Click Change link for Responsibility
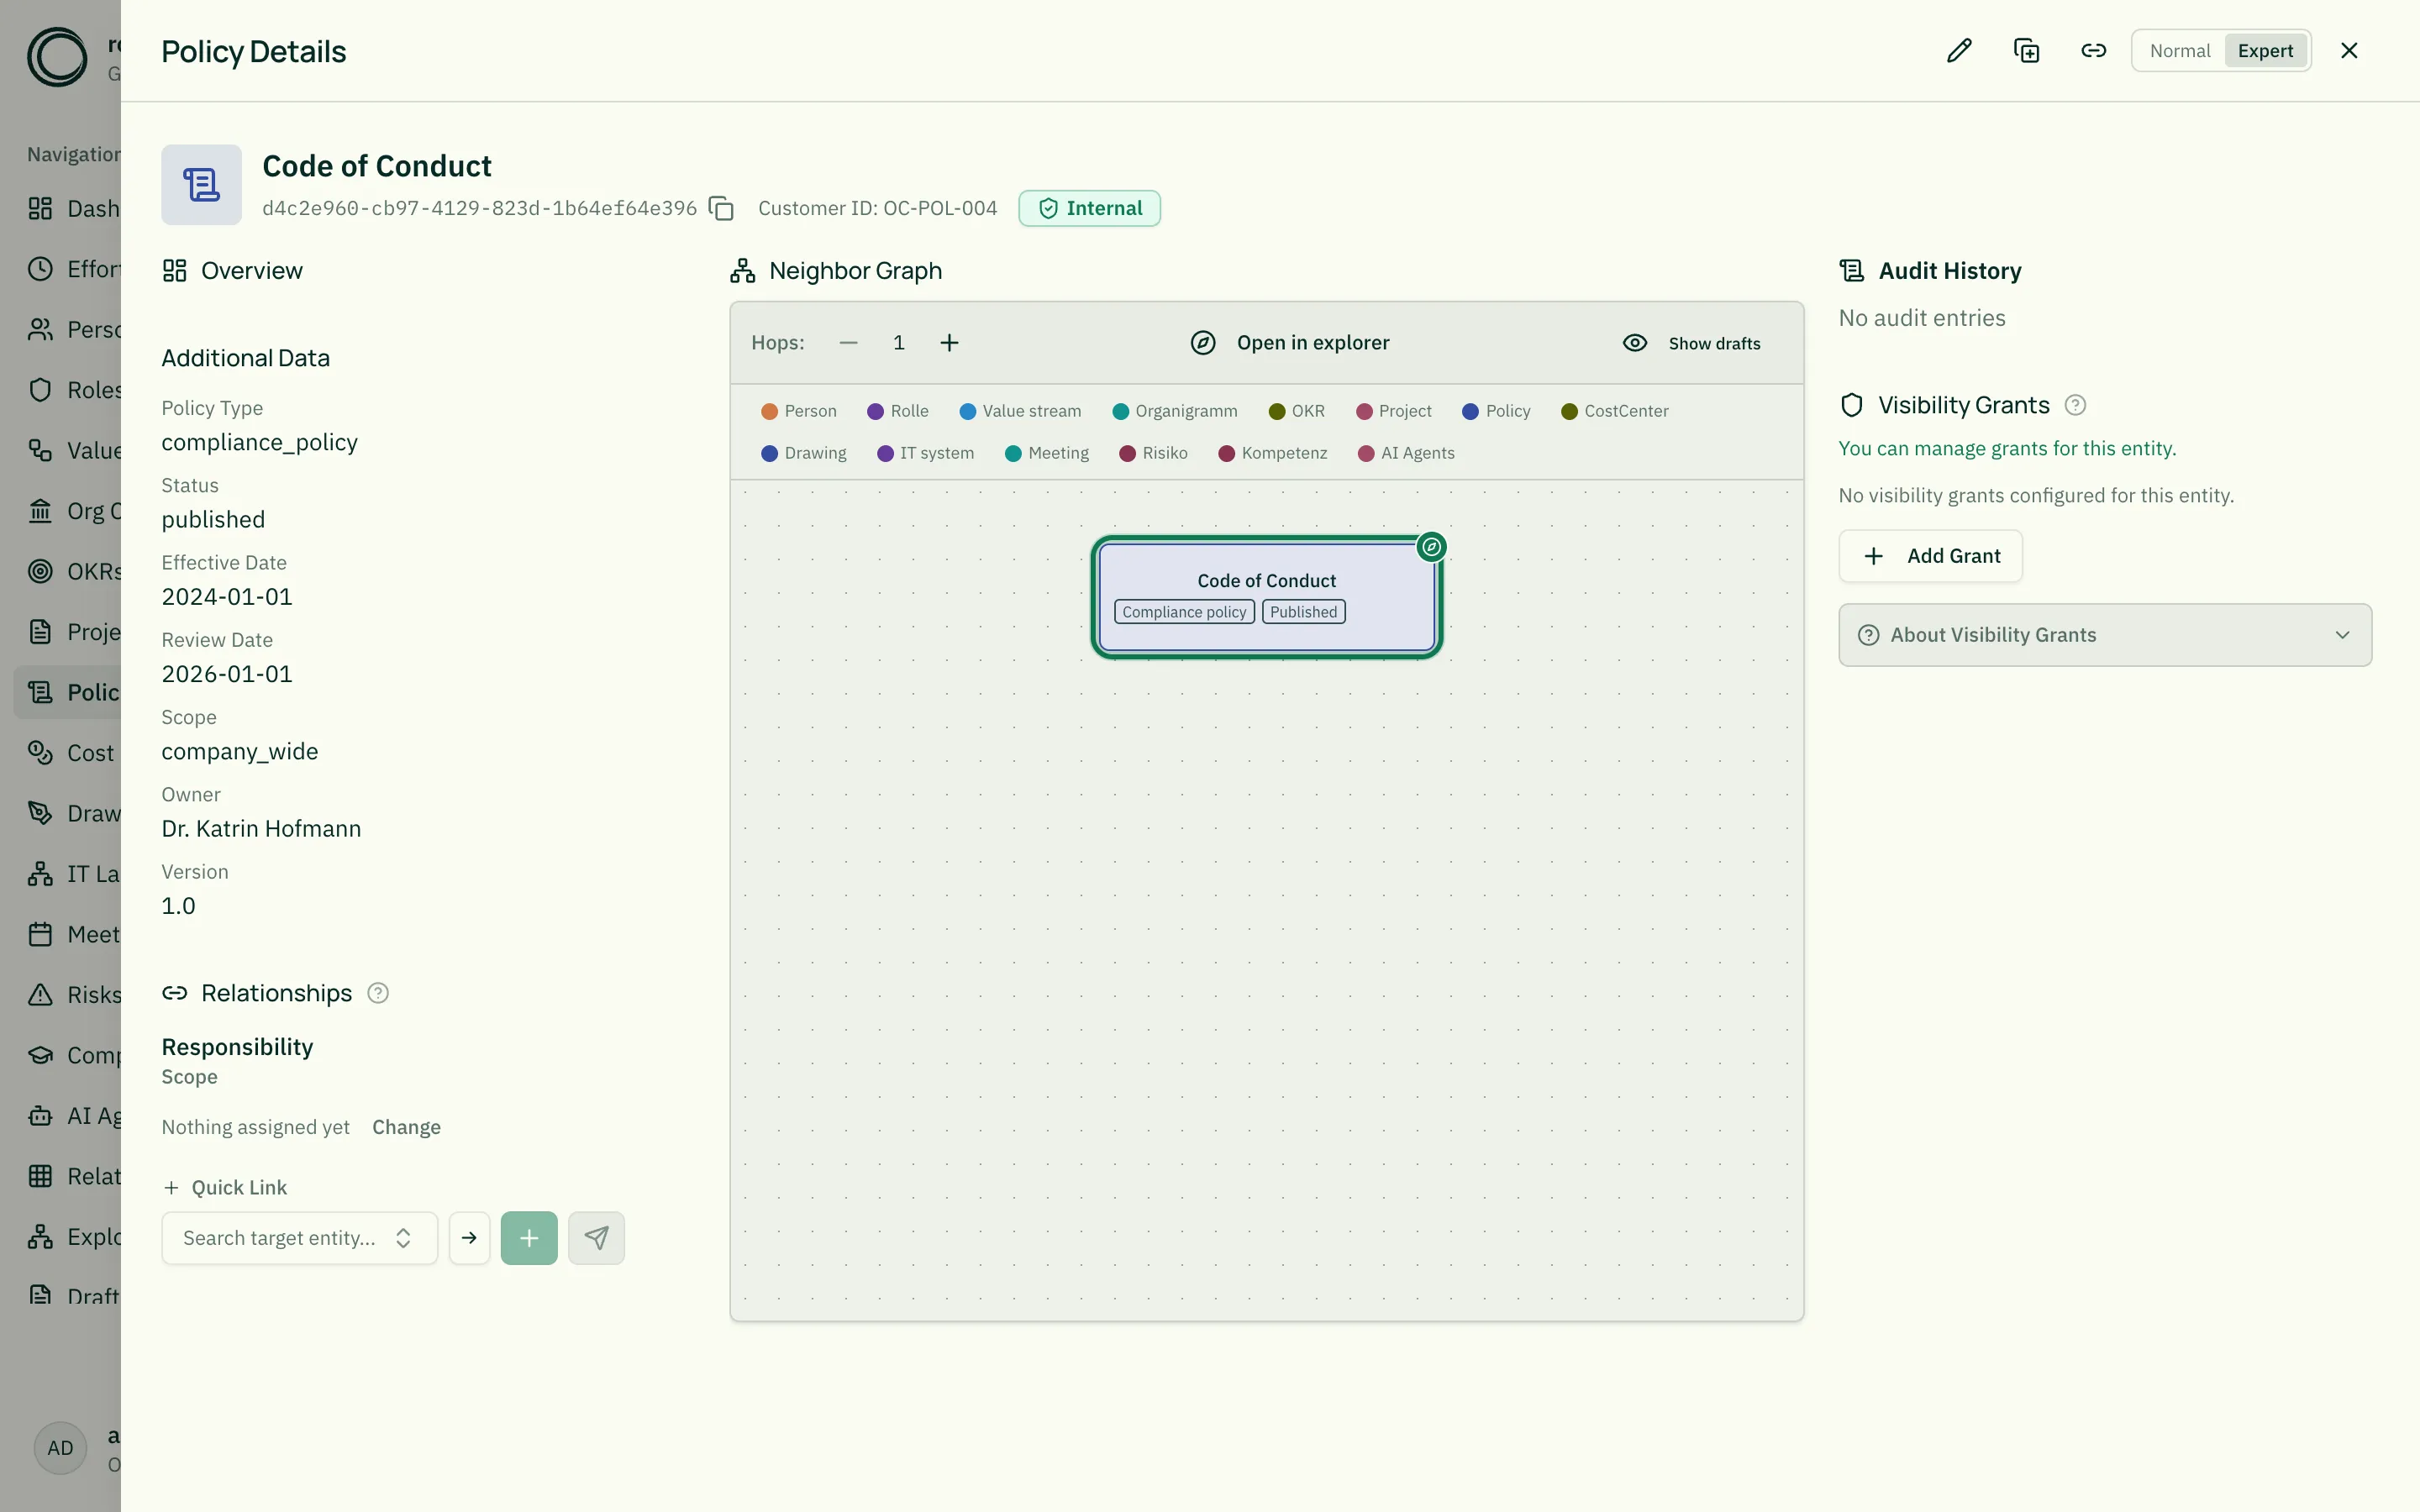The image size is (2420, 1512). (406, 1127)
